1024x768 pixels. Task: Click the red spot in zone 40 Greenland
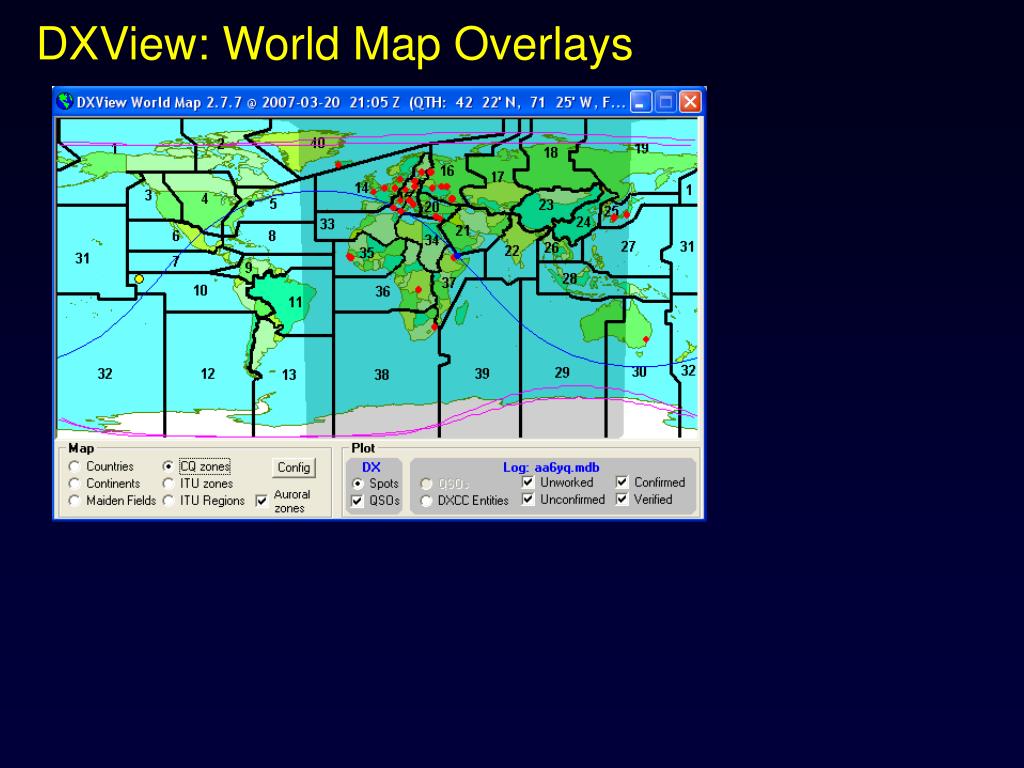point(338,165)
